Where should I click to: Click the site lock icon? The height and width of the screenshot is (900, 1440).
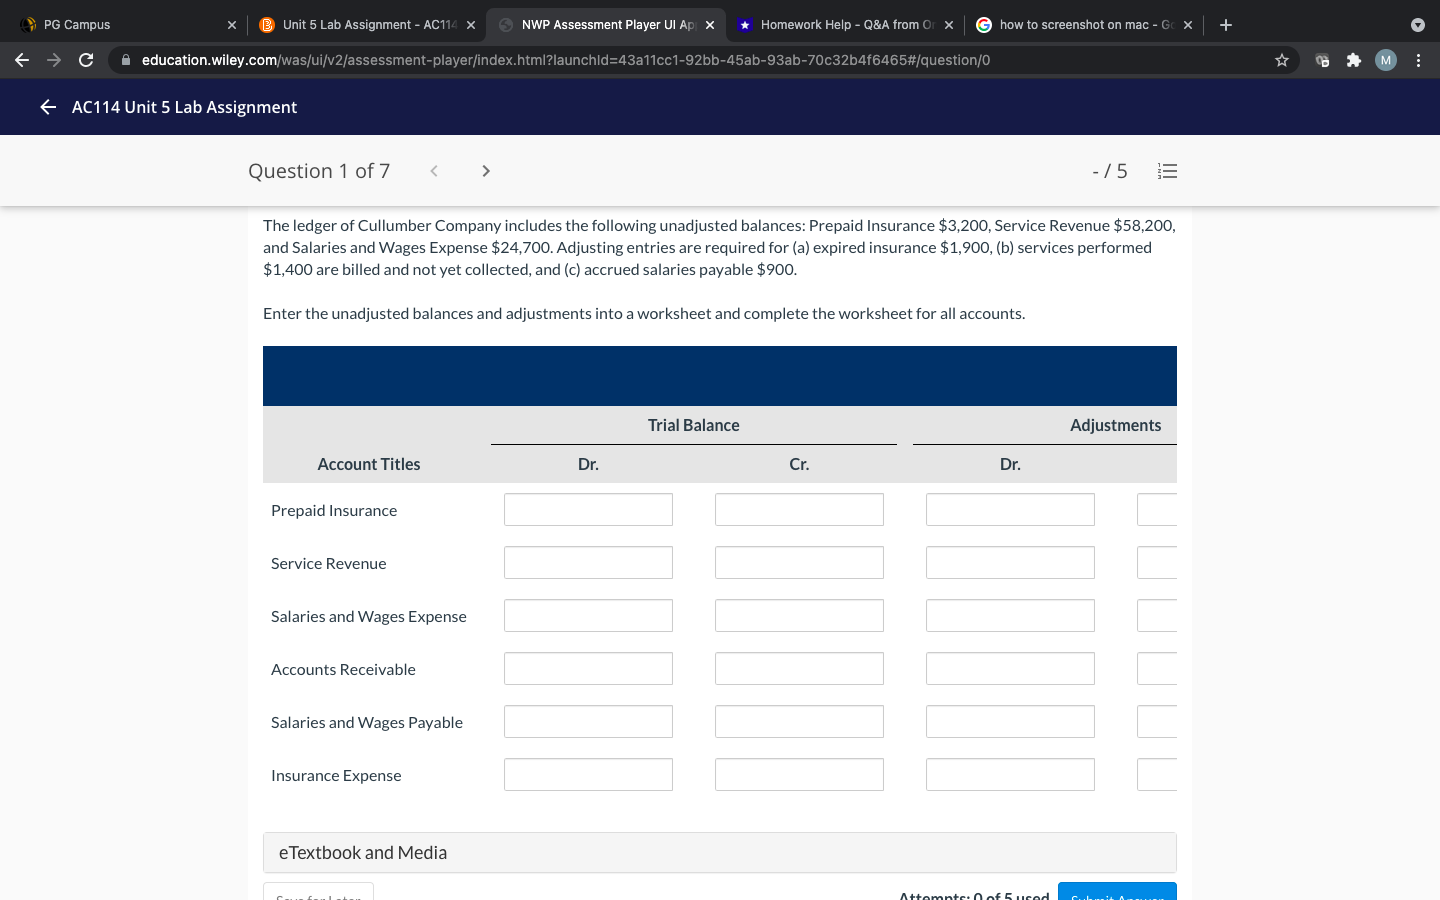tap(126, 60)
